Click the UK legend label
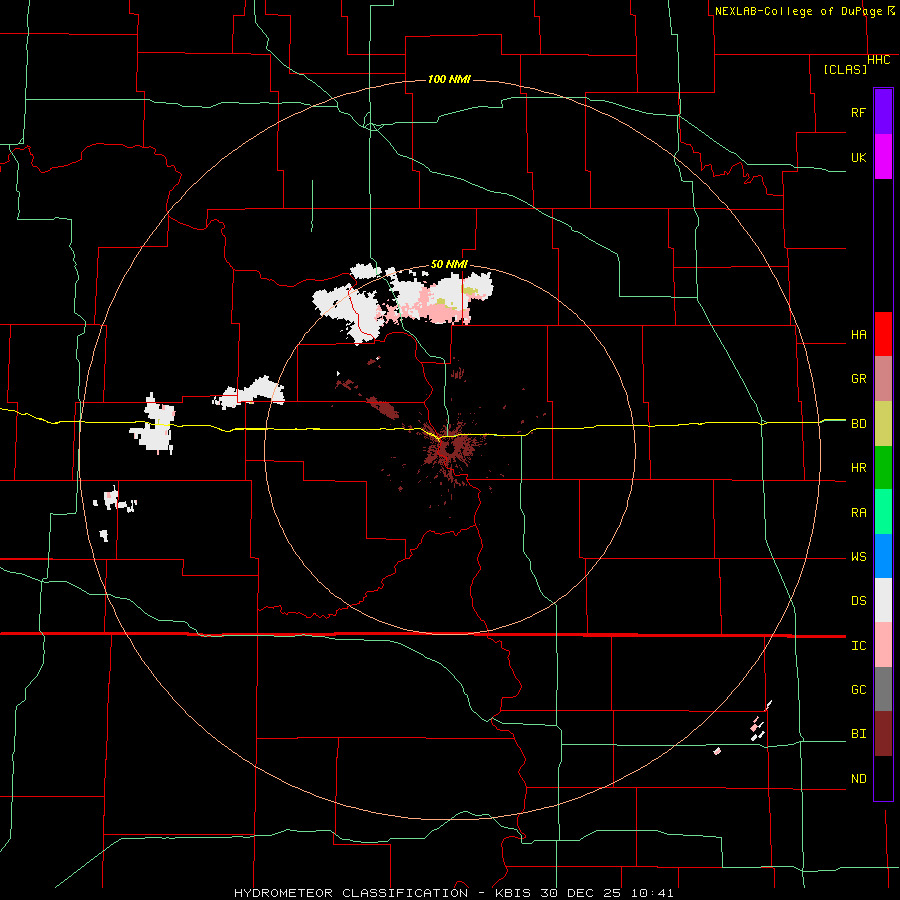The width and height of the screenshot is (900, 900). coord(858,157)
